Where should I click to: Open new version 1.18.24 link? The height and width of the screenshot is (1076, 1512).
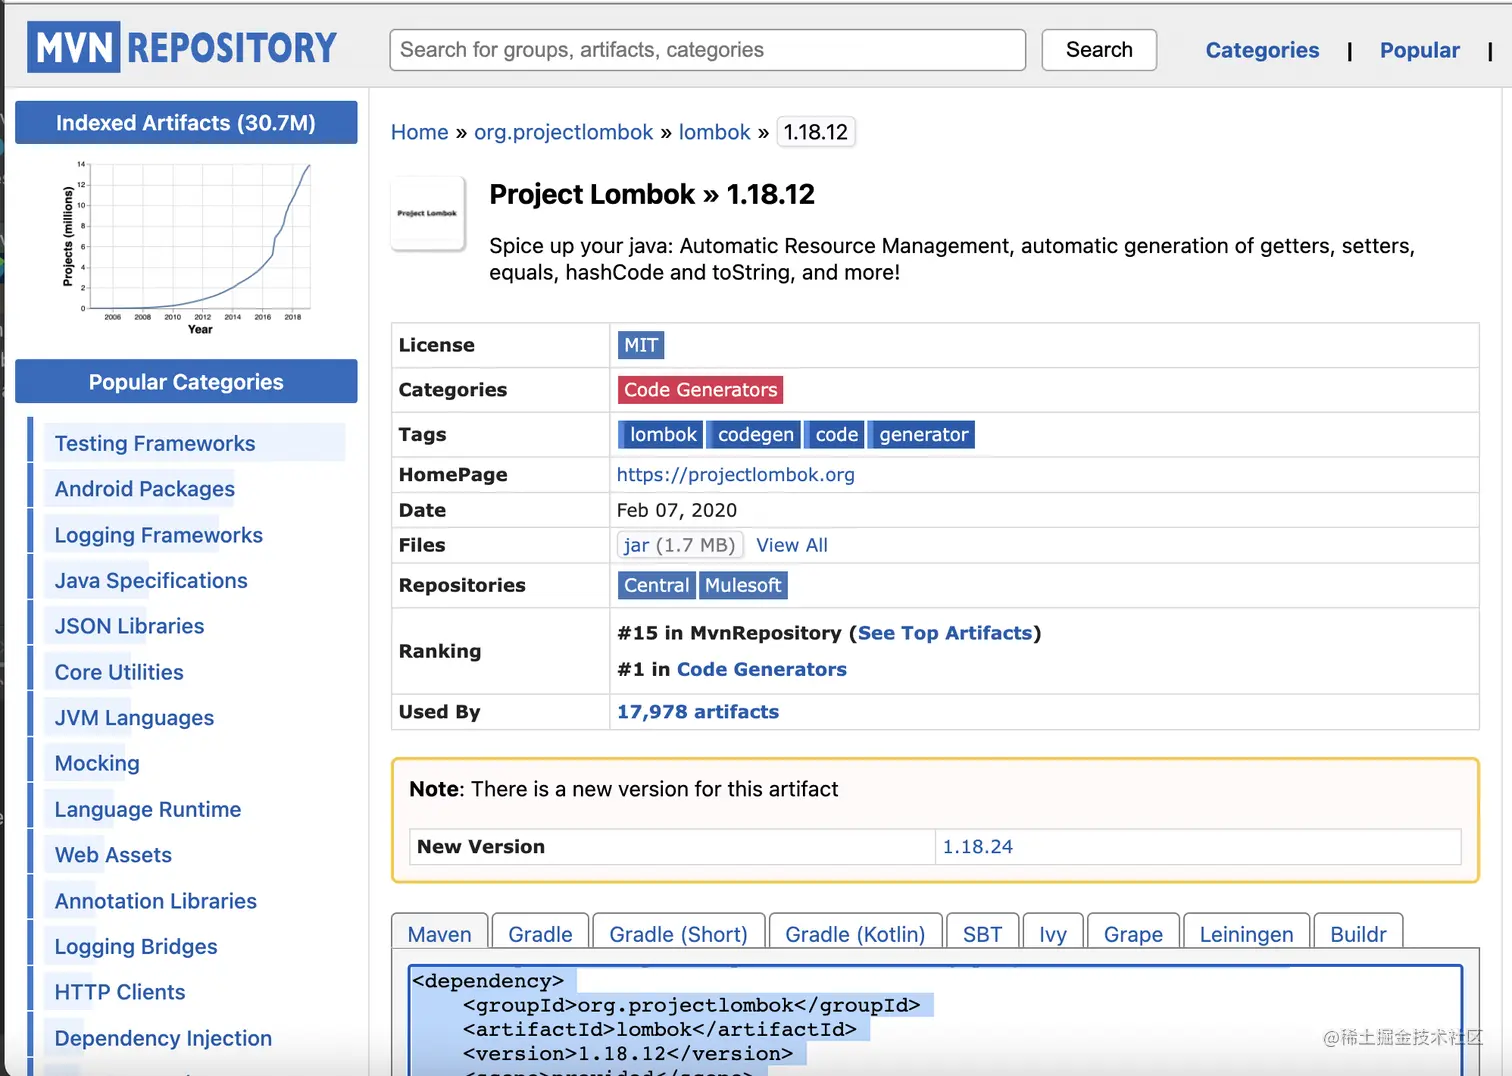tap(978, 847)
